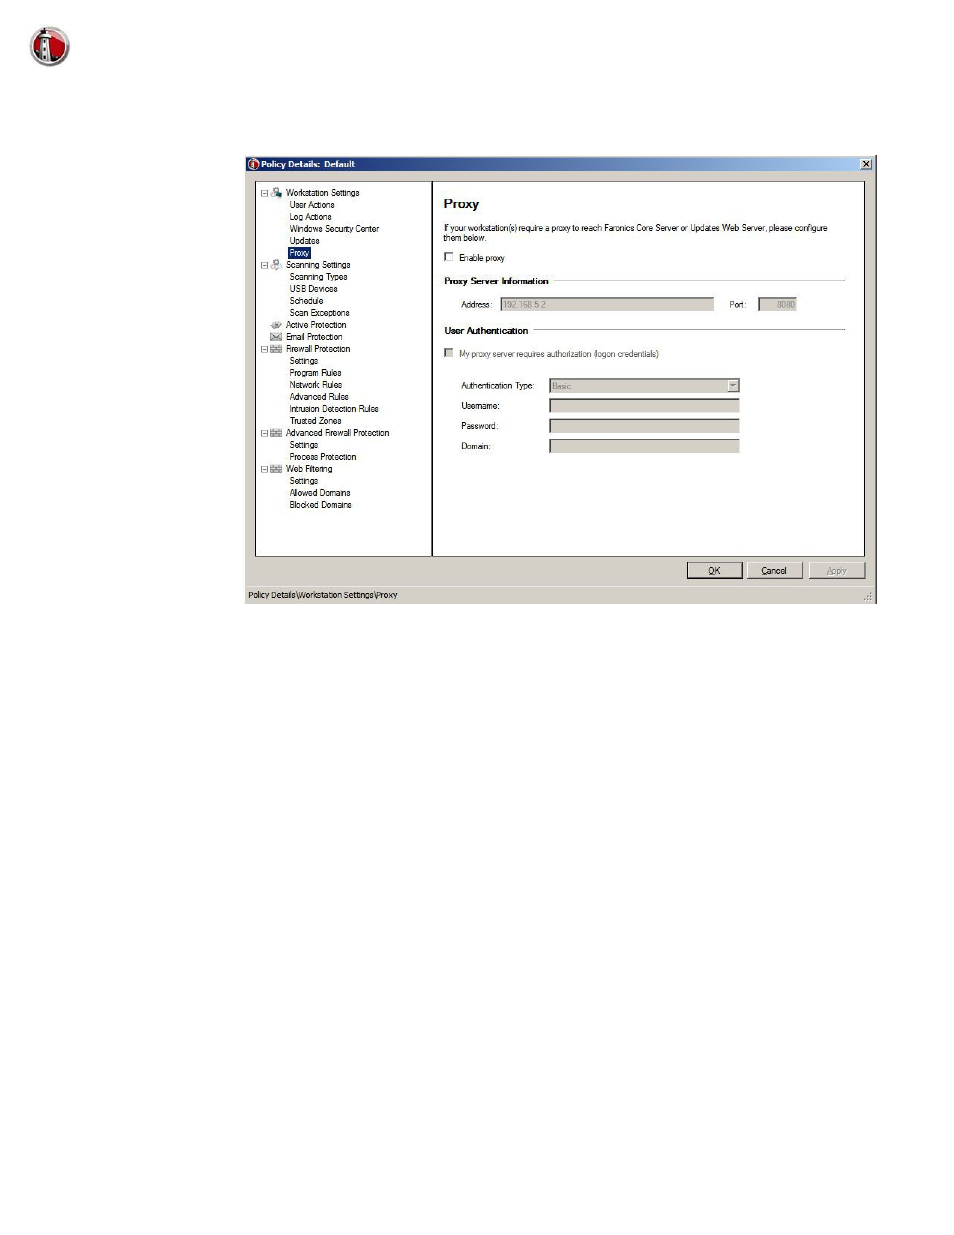
Task: Collapse the Scanning Settings tree node
Action: (x=265, y=265)
